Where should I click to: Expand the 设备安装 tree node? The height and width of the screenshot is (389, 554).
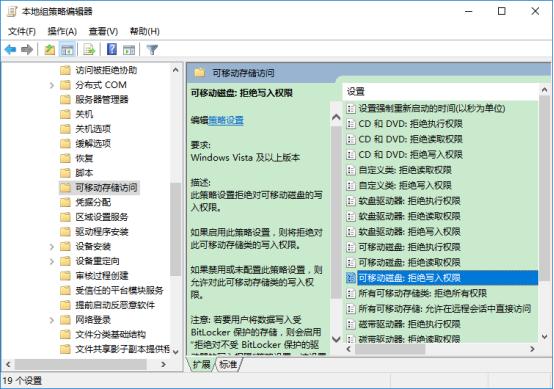[52, 247]
